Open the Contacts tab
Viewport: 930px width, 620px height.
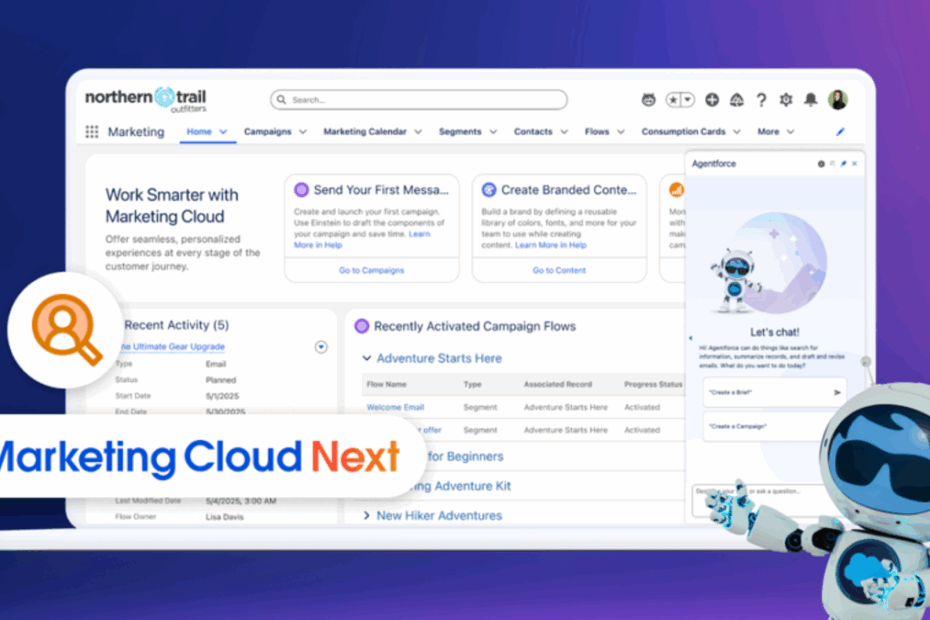[533, 132]
